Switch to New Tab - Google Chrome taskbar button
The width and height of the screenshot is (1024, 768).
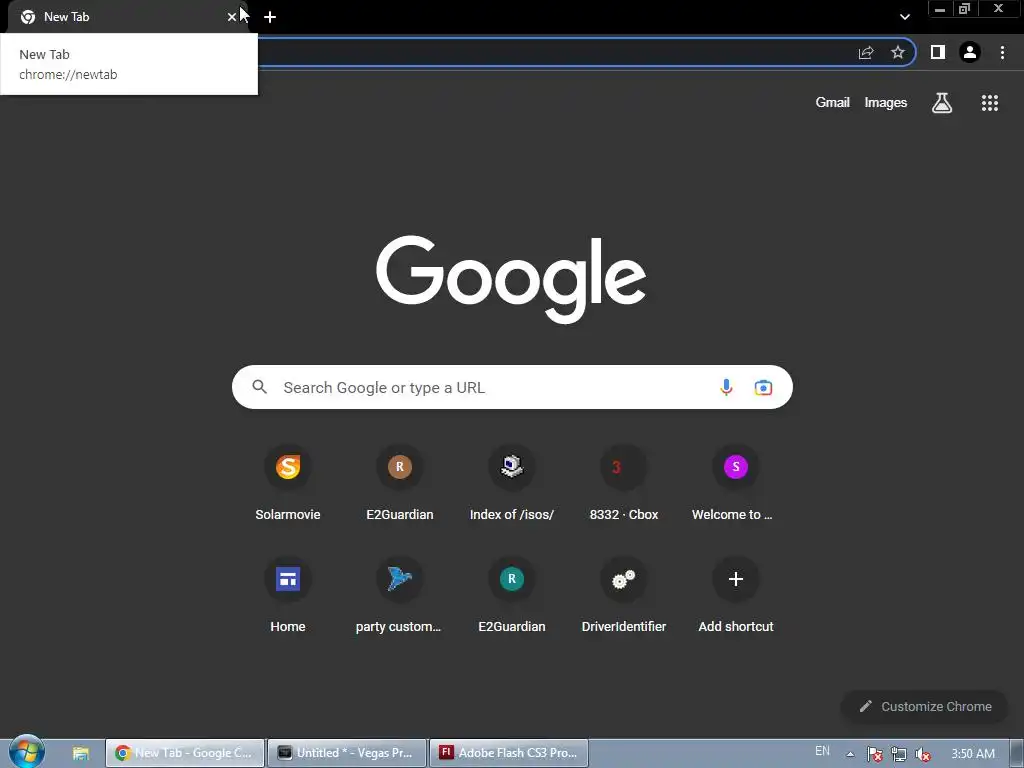click(185, 753)
